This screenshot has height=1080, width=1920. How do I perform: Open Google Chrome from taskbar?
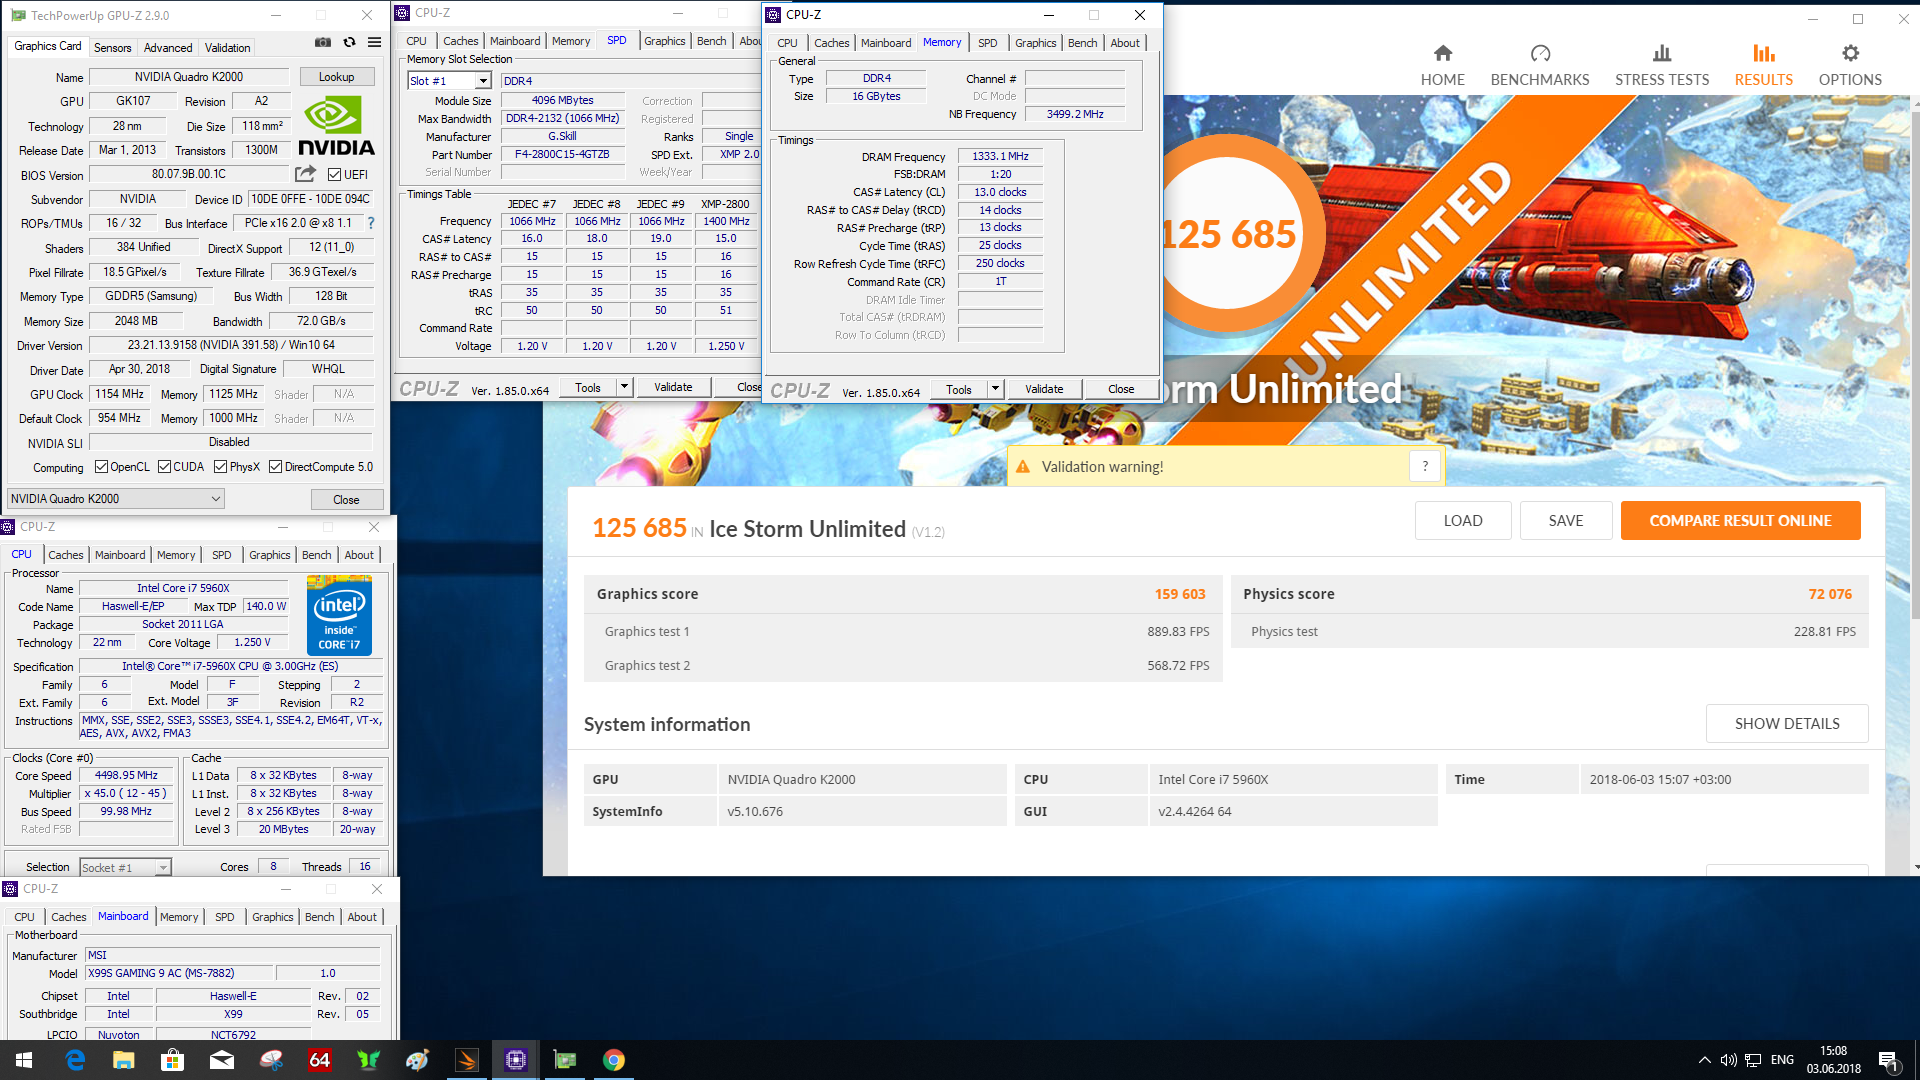click(614, 1060)
